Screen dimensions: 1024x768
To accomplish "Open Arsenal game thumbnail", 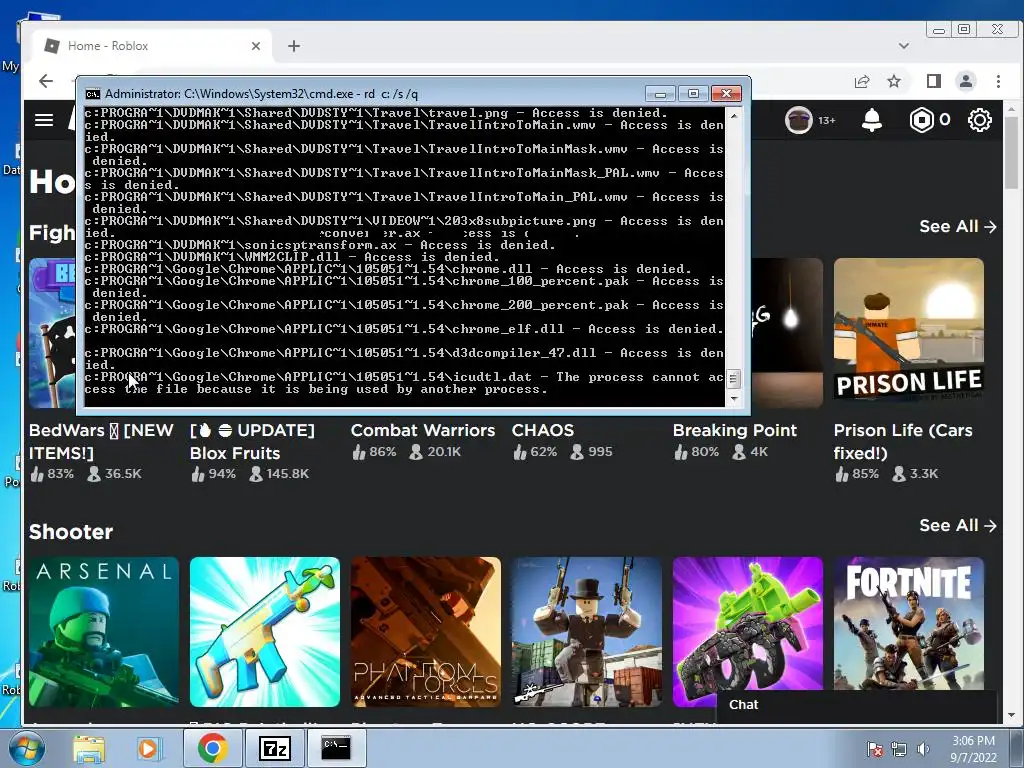I will pos(103,632).
